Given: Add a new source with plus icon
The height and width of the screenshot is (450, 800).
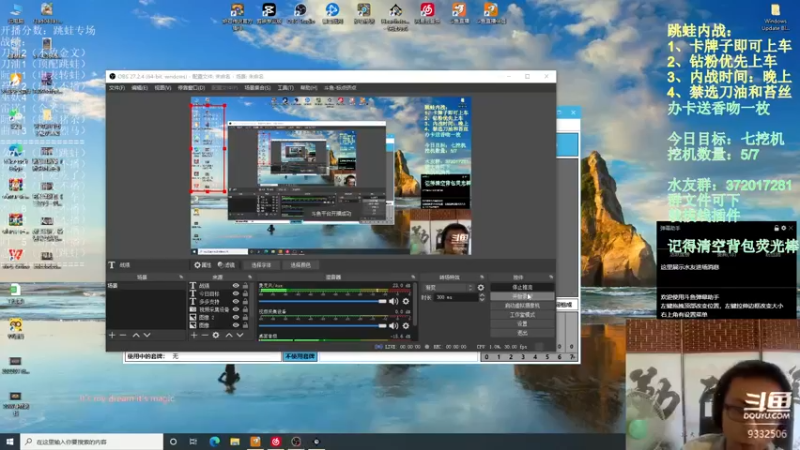Looking at the screenshot, I should [x=194, y=335].
